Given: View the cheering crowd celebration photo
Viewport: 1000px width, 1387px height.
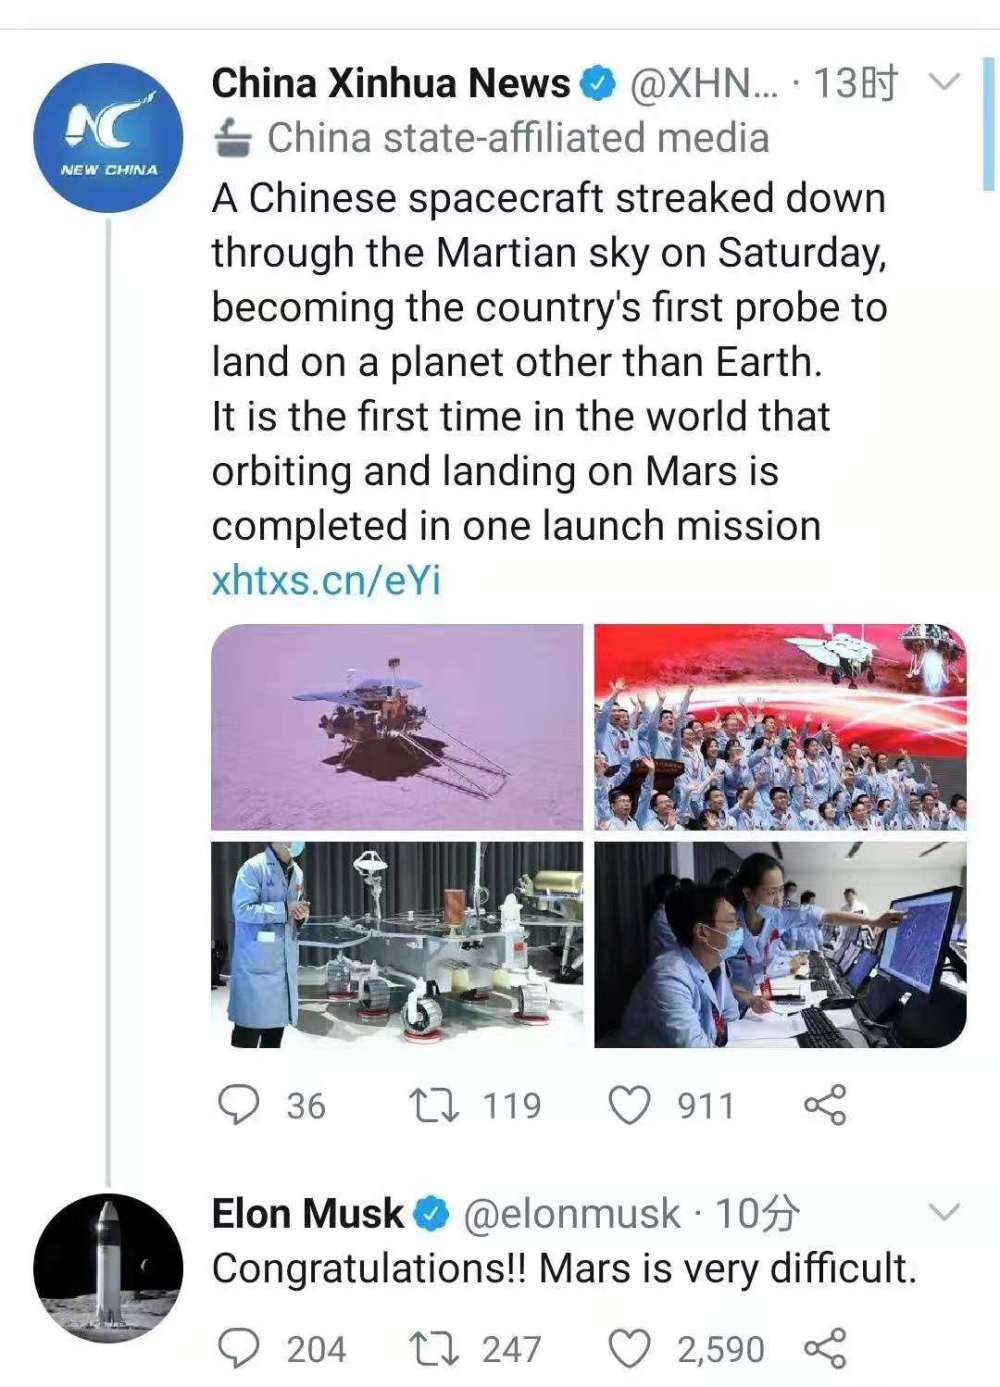Looking at the screenshot, I should click(x=780, y=727).
